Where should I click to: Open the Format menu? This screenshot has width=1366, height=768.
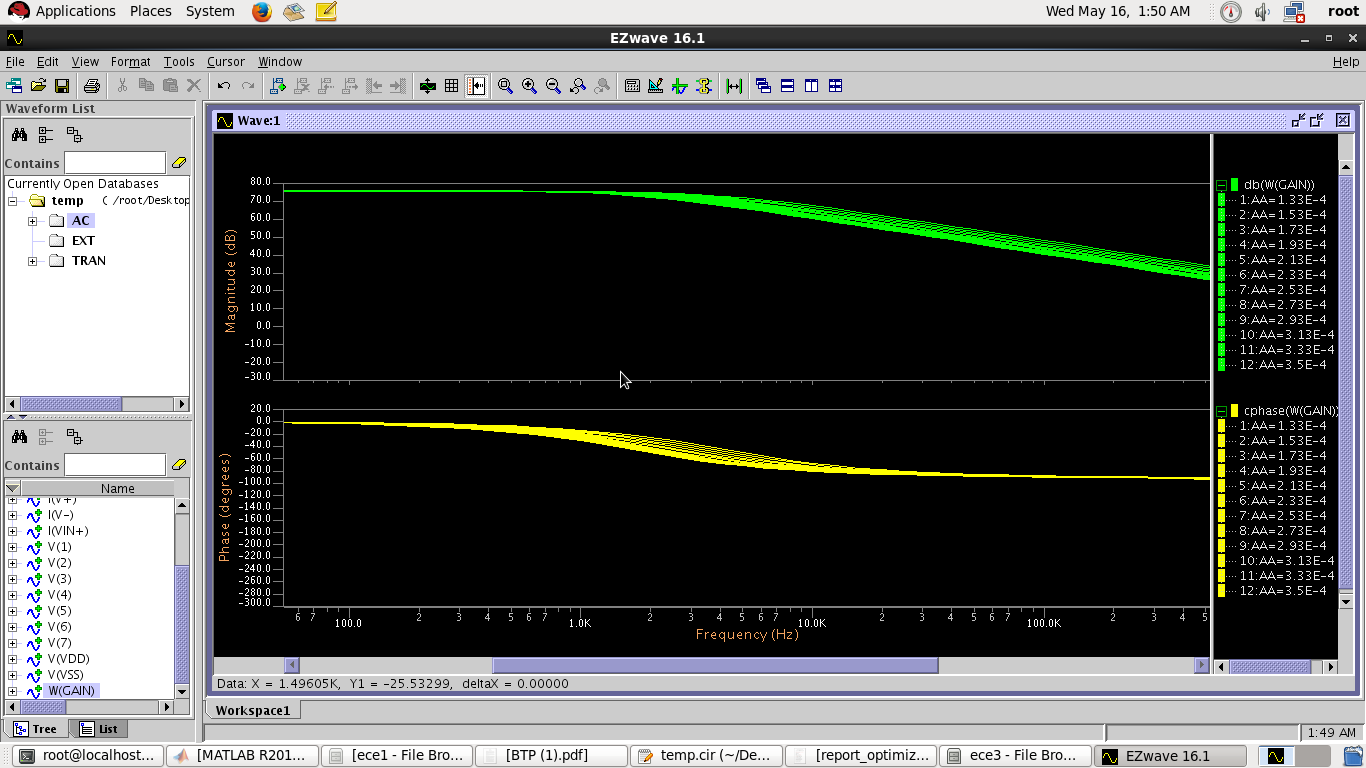tap(130, 62)
